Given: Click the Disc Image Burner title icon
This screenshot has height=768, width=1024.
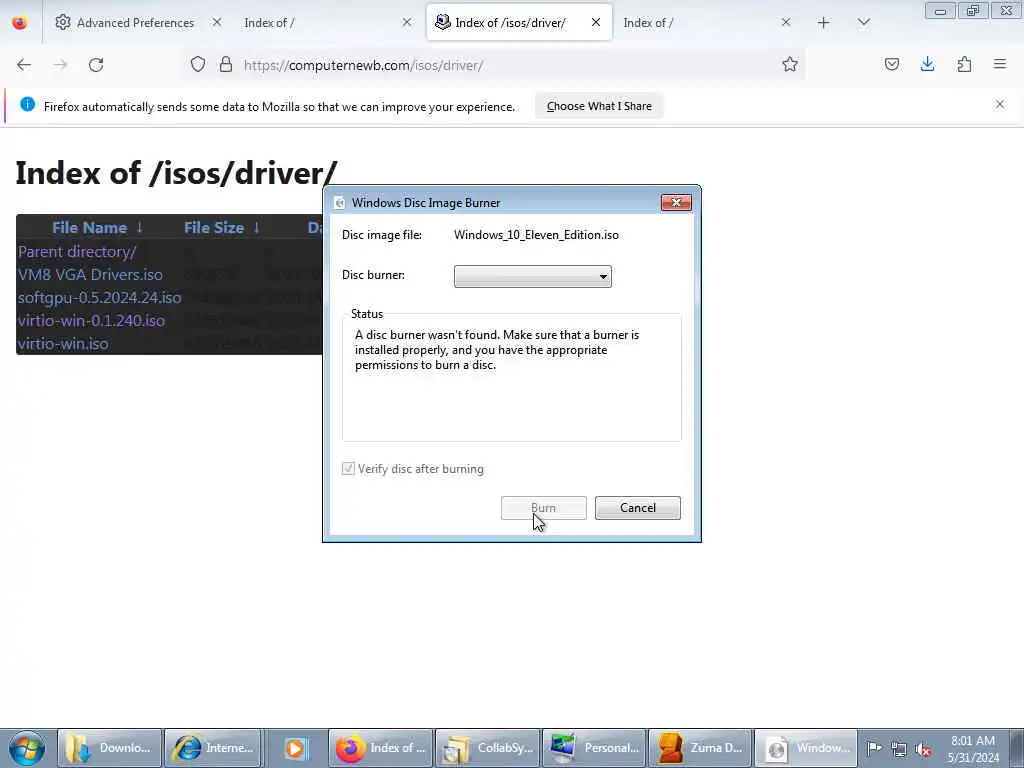Looking at the screenshot, I should (339, 203).
